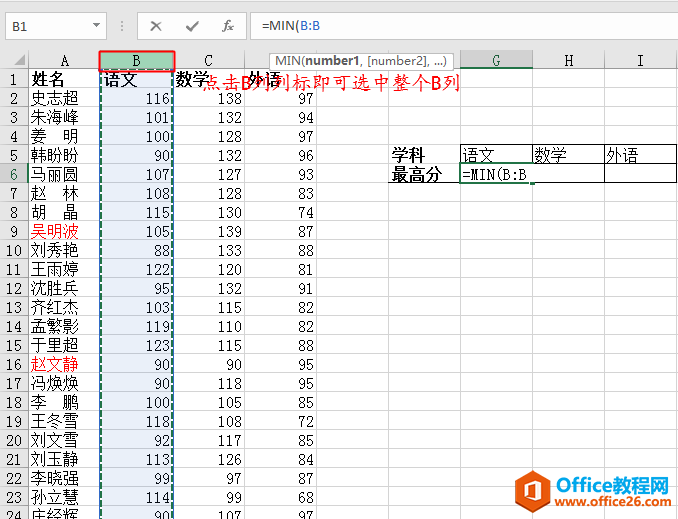Screen dimensions: 678x519
Task: Click 语文 score 116 for 史志超
Action: (137, 98)
